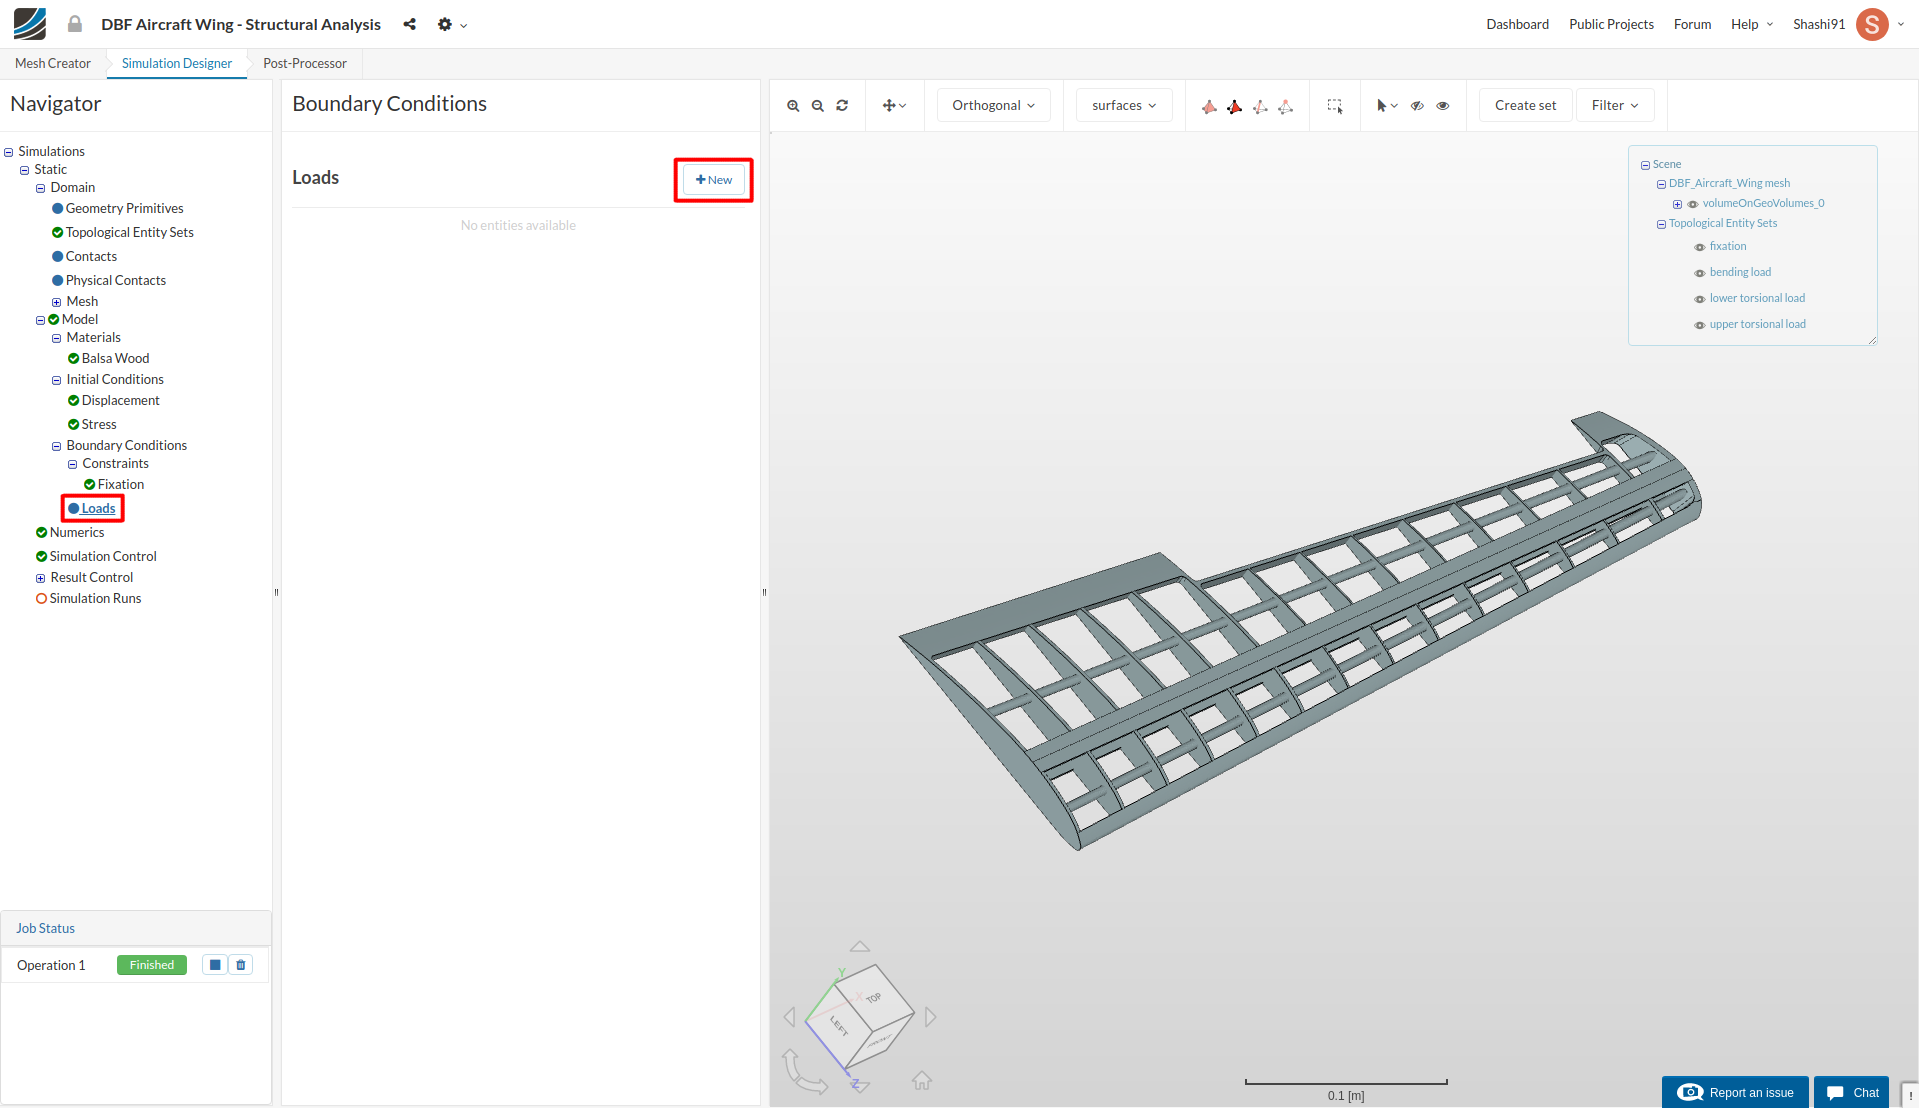Viewport: 1919px width, 1108px height.
Task: Switch to the Post-Processor tab
Action: pos(305,63)
